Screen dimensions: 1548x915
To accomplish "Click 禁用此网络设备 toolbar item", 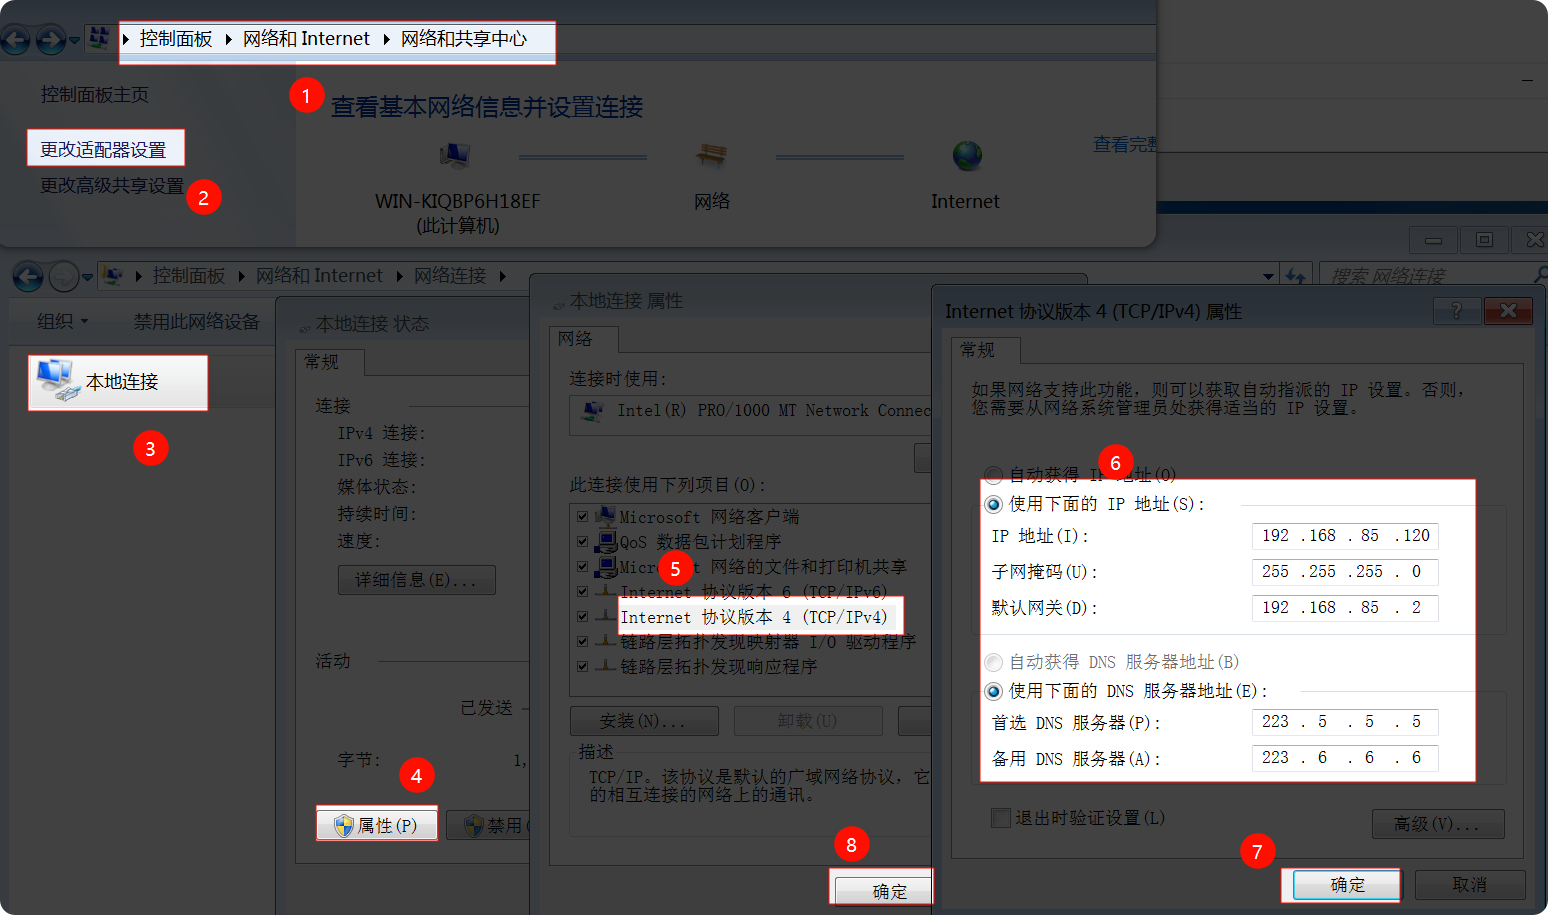I will pos(196,321).
